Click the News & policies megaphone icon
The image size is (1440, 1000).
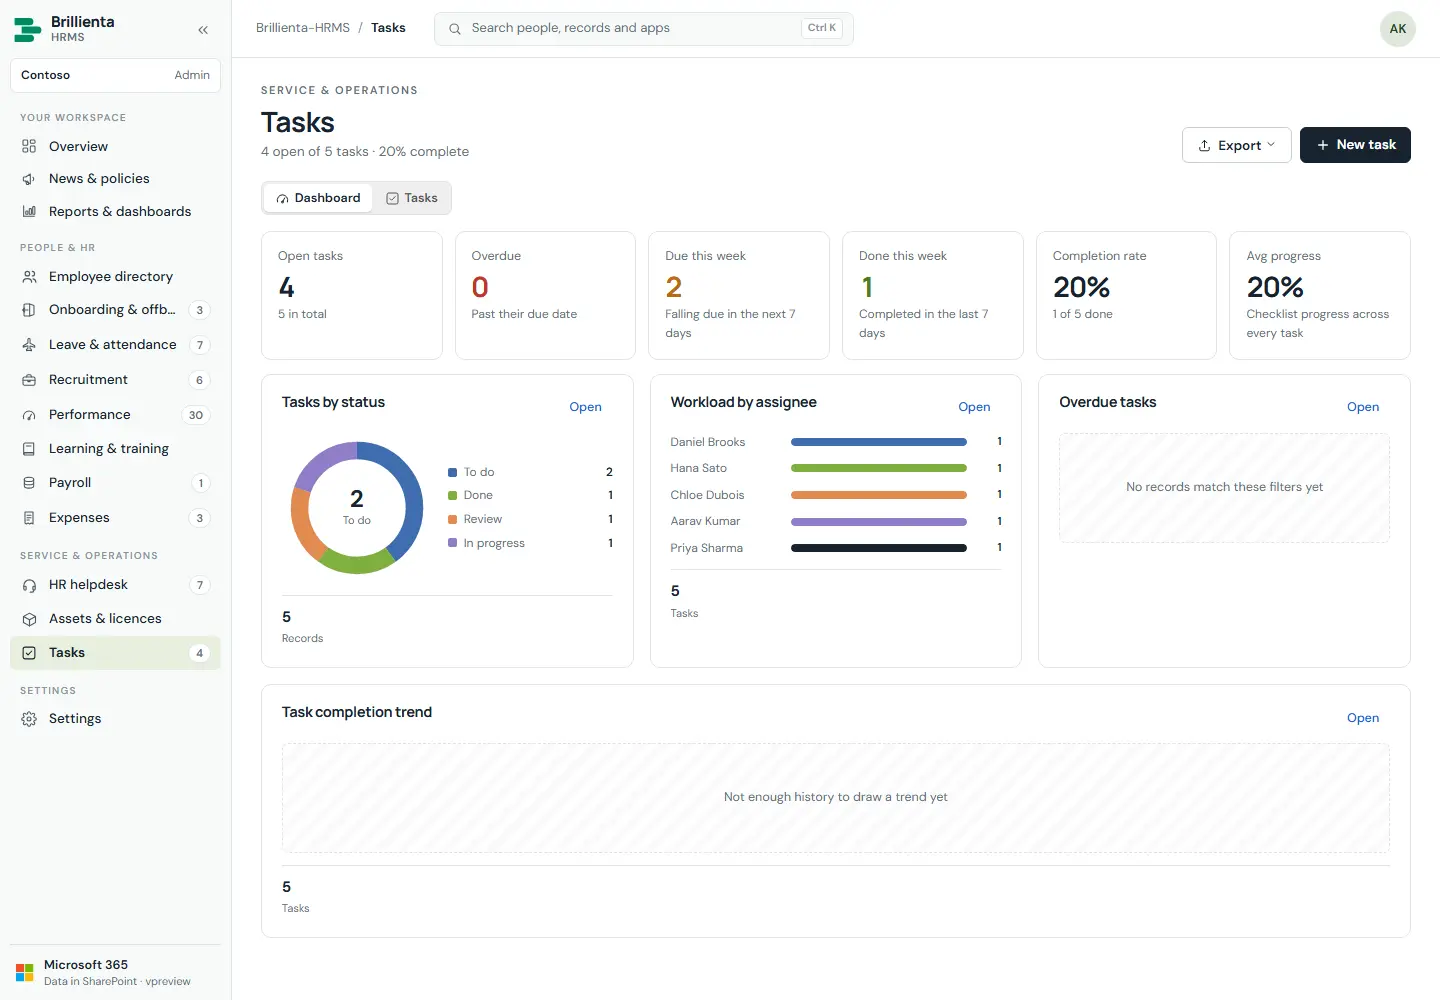point(29,179)
